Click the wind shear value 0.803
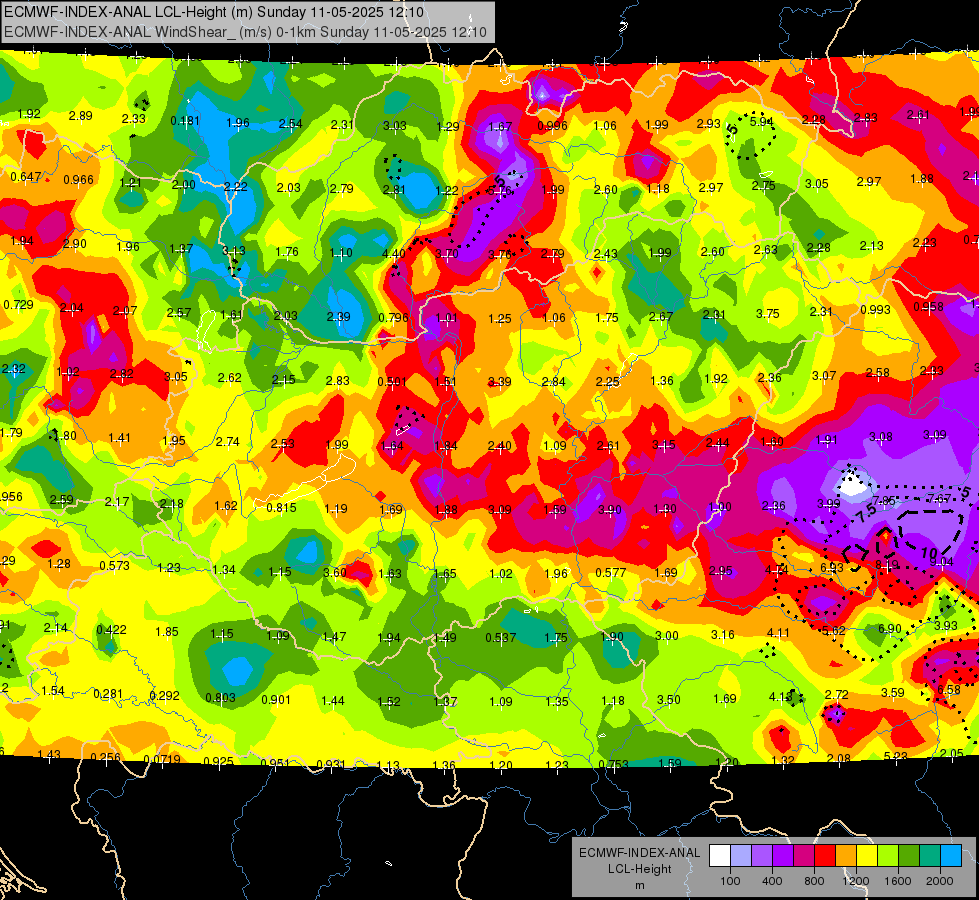The image size is (979, 900). click(220, 698)
